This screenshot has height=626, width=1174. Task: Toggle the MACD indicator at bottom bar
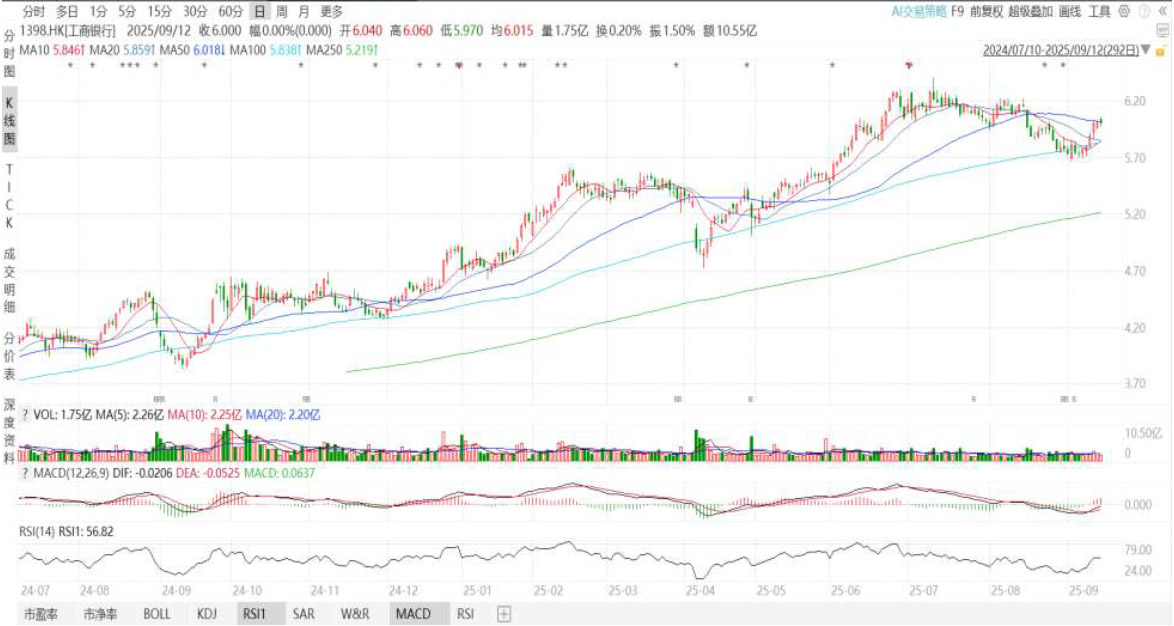click(x=412, y=613)
